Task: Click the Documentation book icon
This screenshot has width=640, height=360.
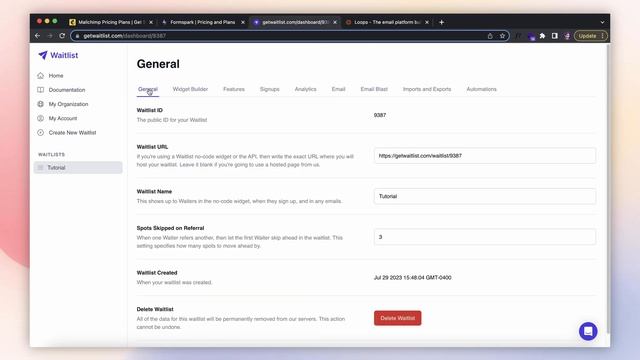Action: point(40,90)
